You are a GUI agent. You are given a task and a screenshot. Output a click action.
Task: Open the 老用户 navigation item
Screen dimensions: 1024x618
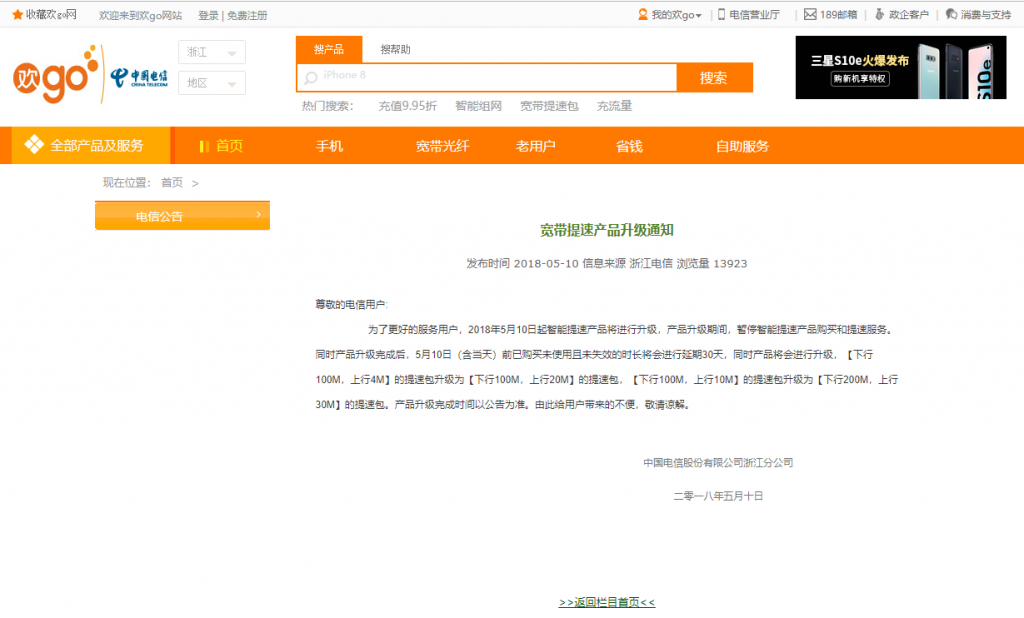536,146
